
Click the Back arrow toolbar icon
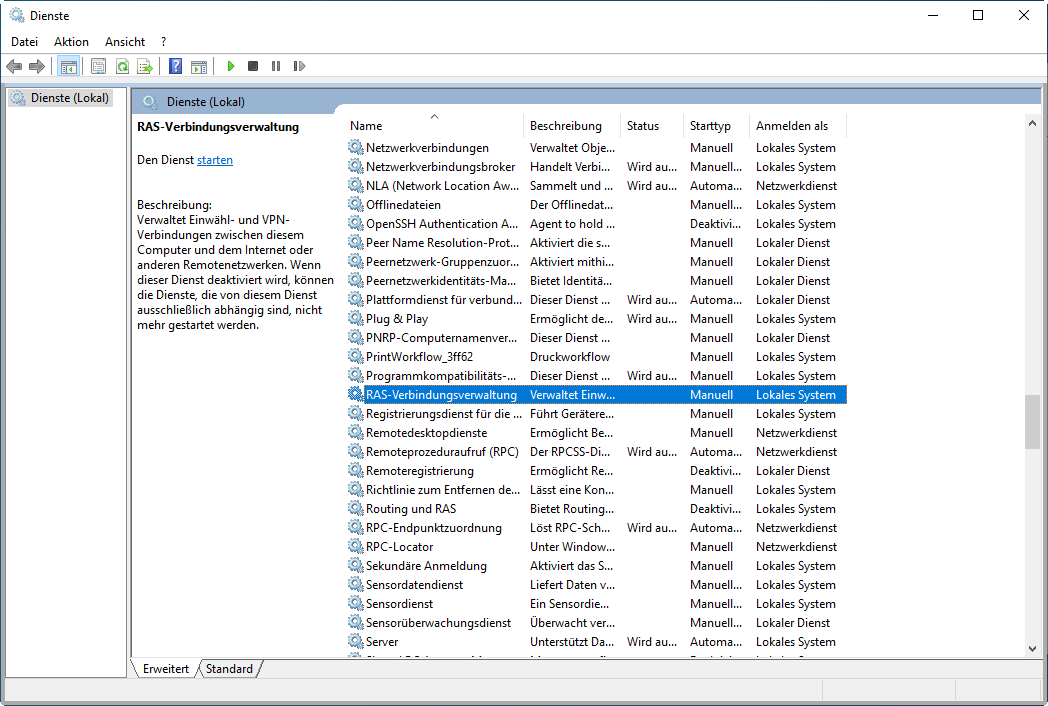click(x=14, y=66)
